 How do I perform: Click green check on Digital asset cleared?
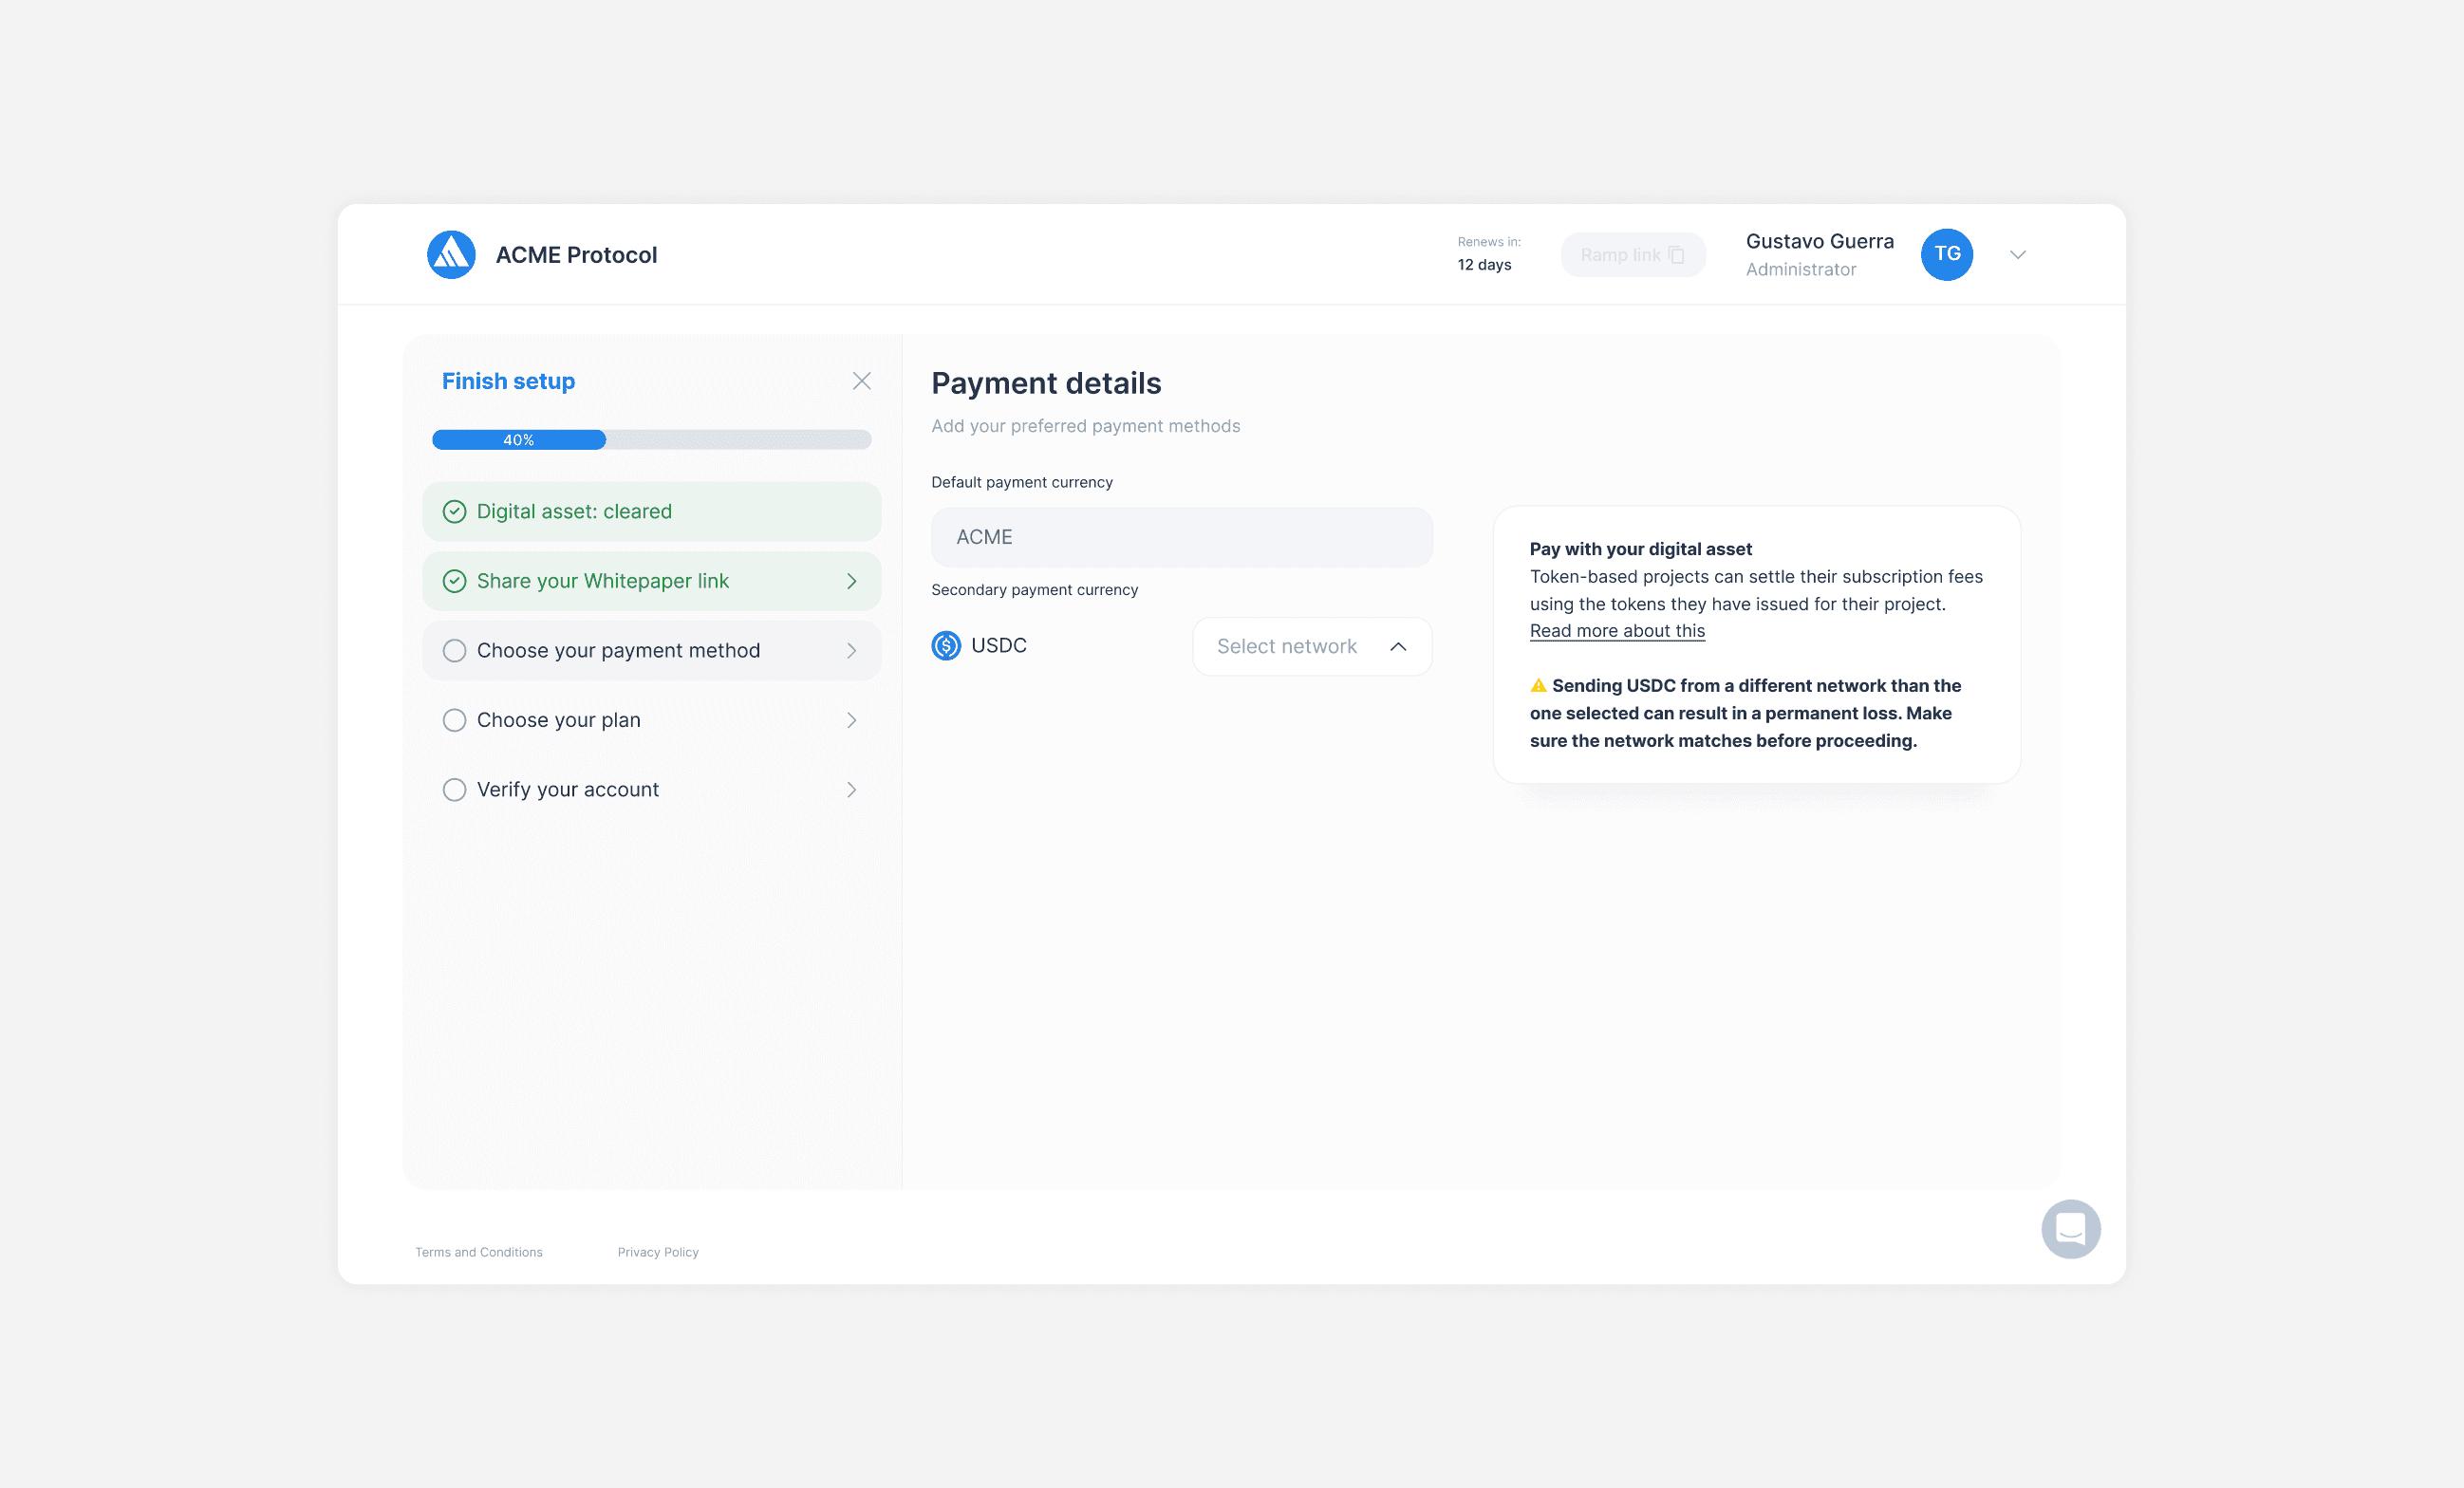[x=454, y=511]
